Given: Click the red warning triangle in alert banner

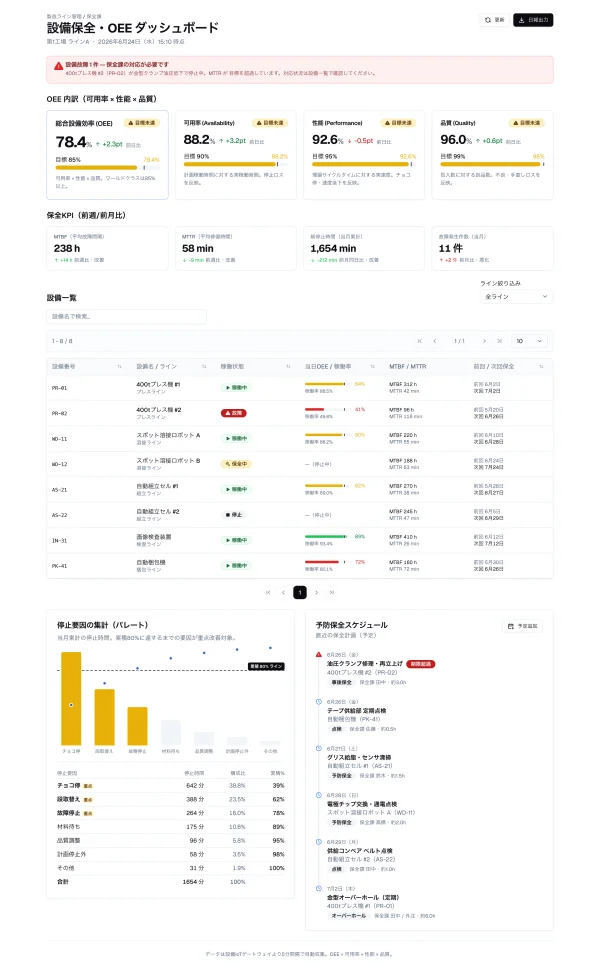Looking at the screenshot, I should click(58, 66).
